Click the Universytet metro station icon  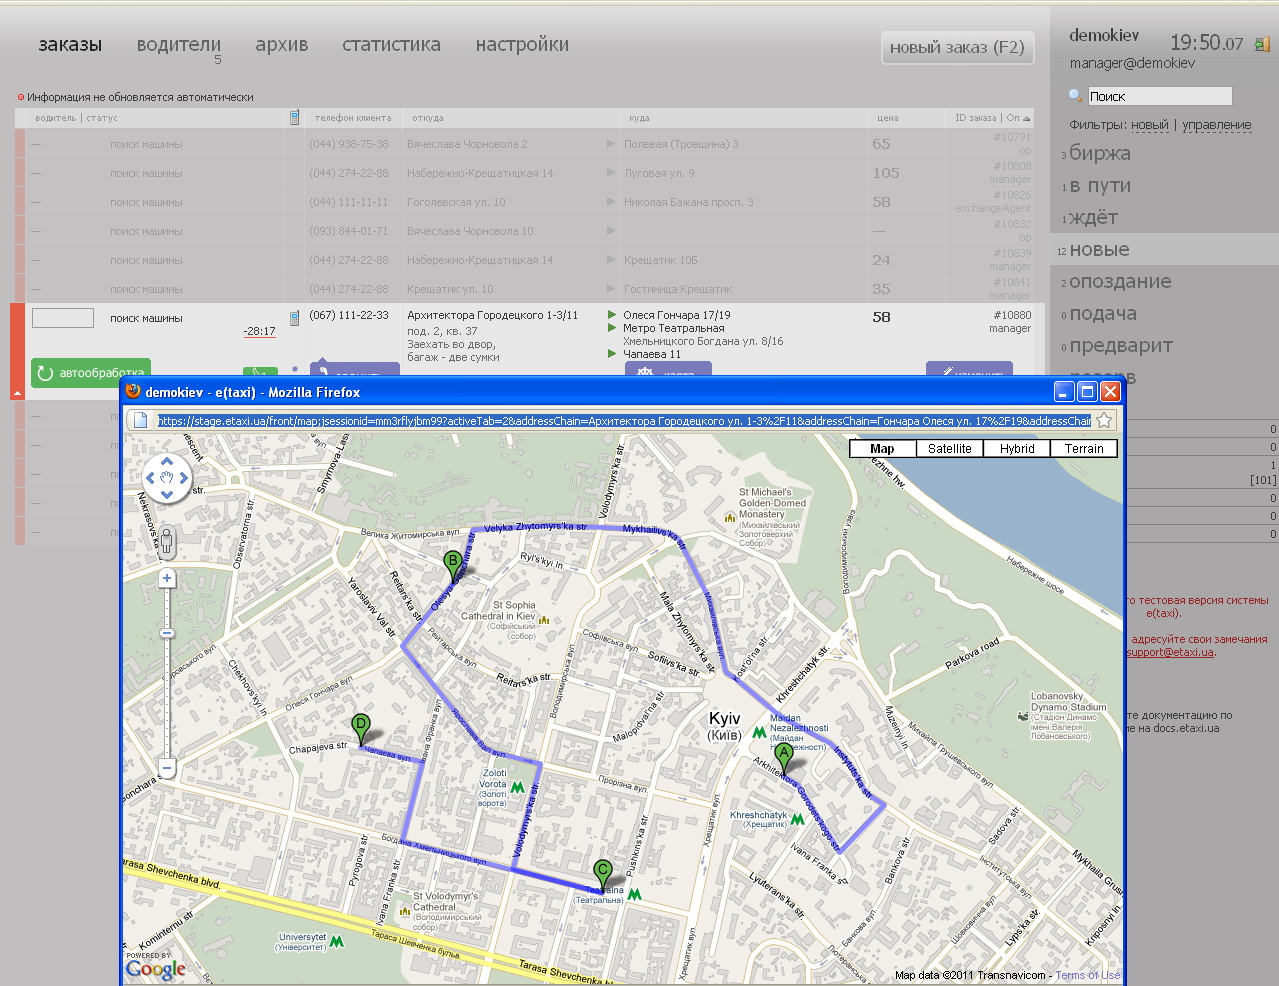coord(337,941)
